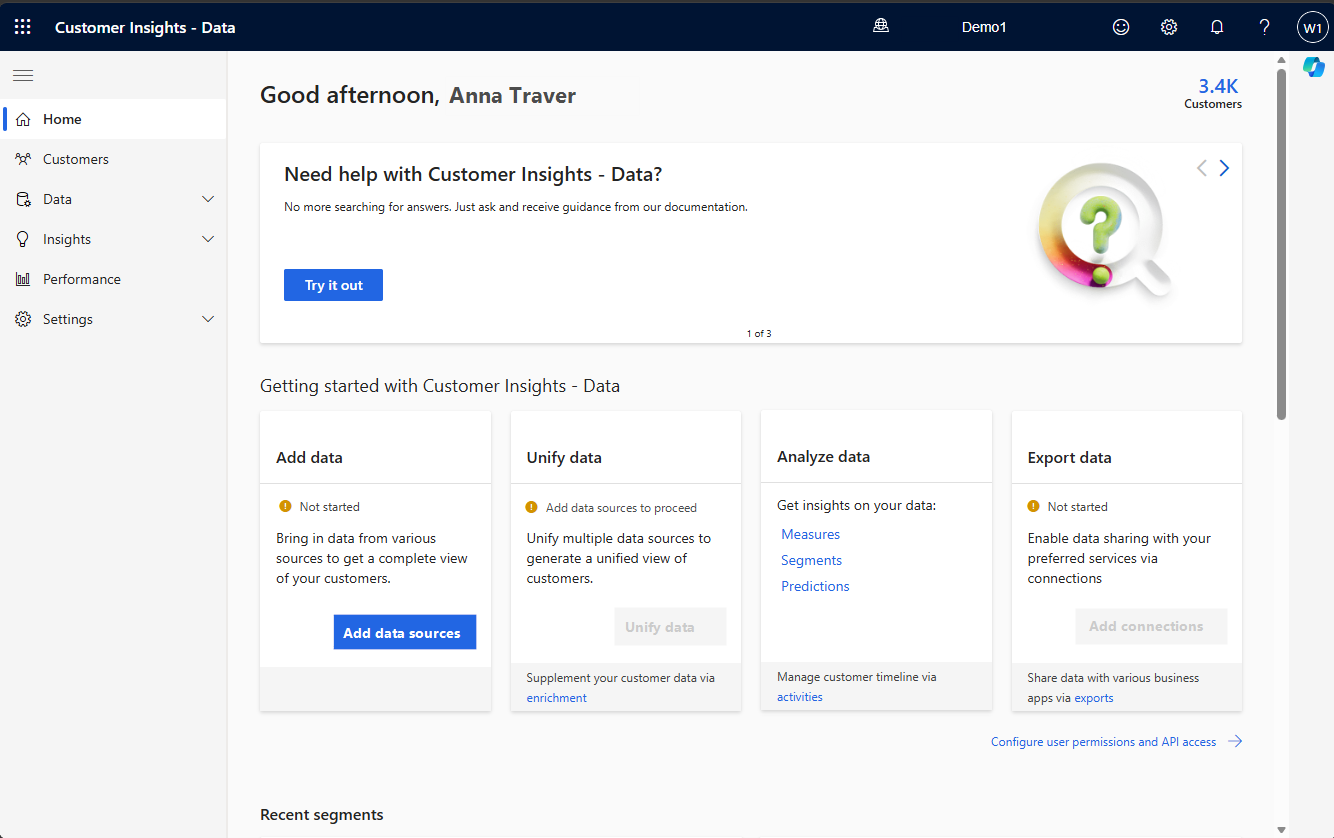Collapse the navigation hamburger menu
The width and height of the screenshot is (1334, 838).
point(23,75)
